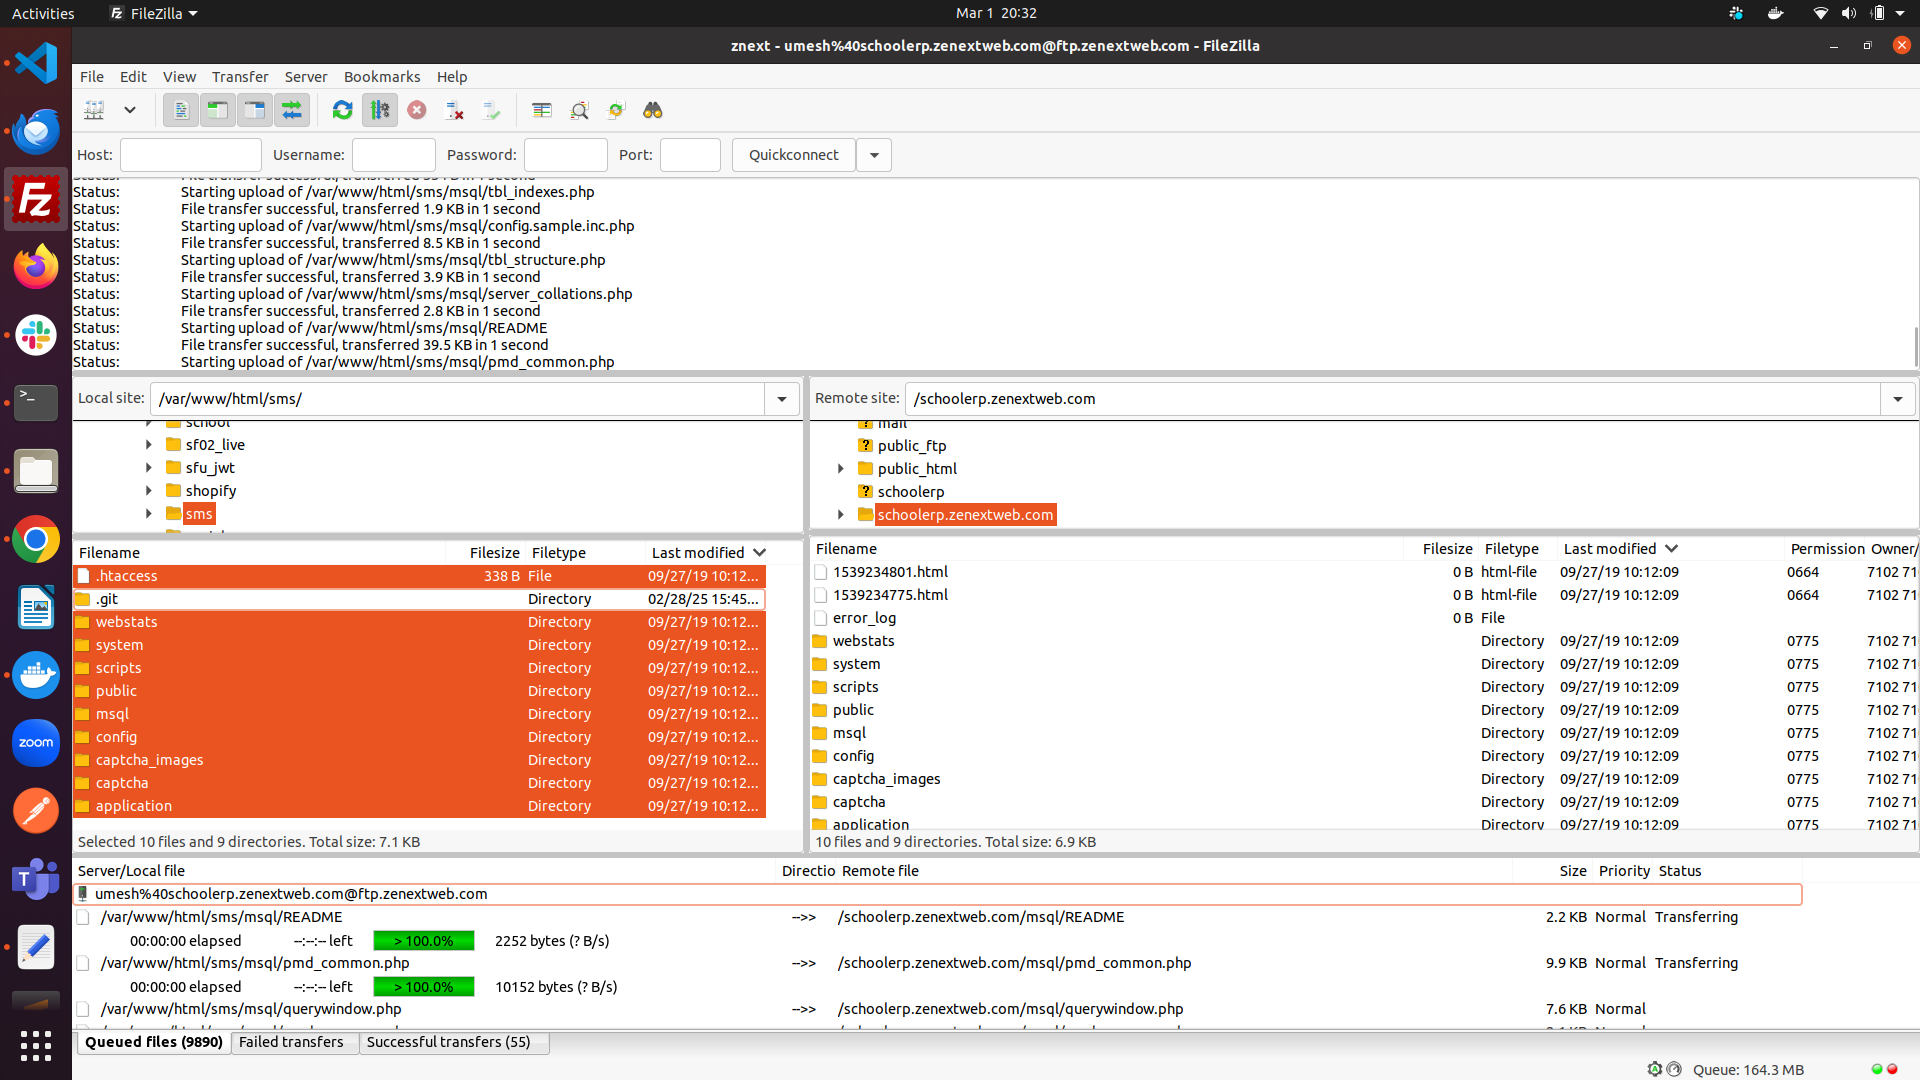Disconnect from the current server
Screen dimensions: 1920x1080
455,110
